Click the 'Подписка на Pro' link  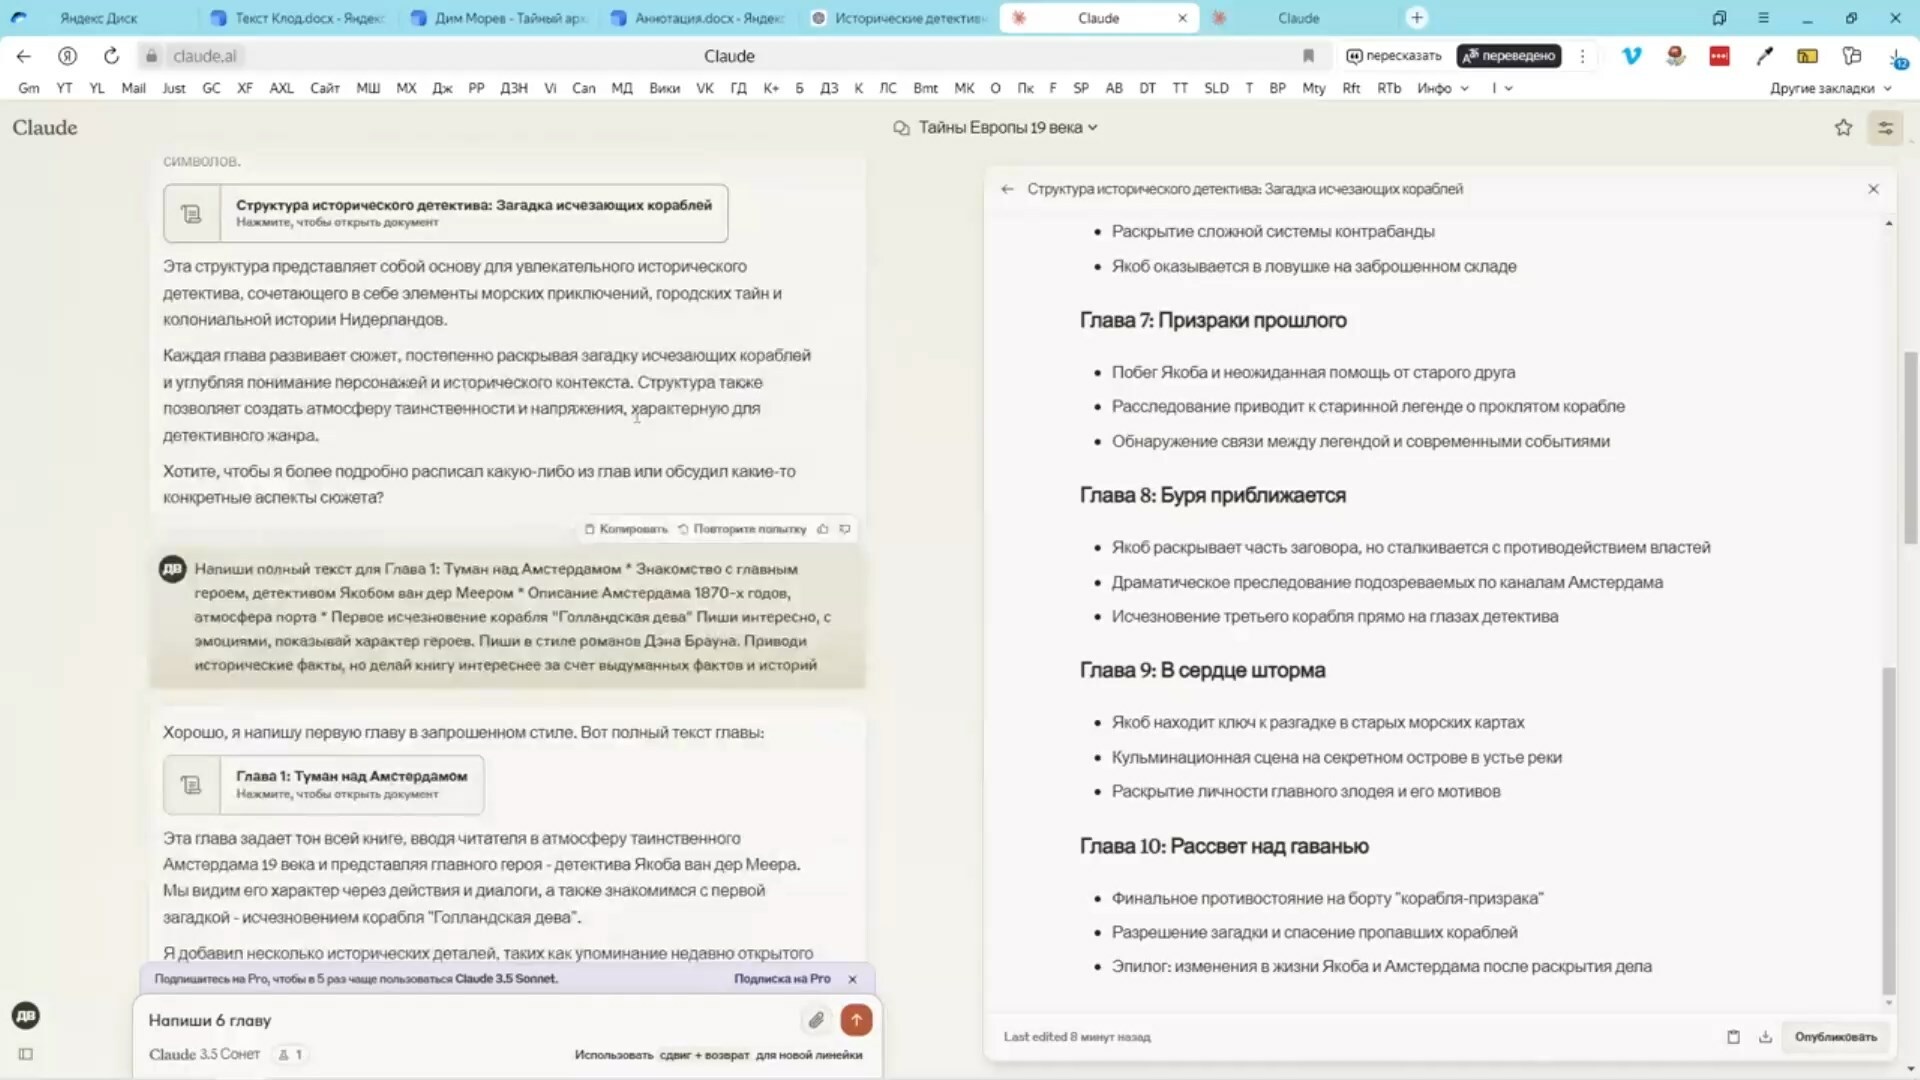click(x=782, y=979)
